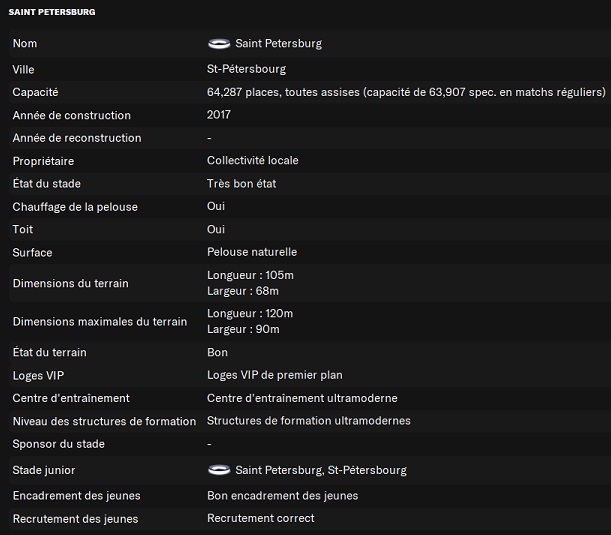Open the Saint Petersburg stadium name link
Viewport: 611px width, 535px height.
(278, 44)
